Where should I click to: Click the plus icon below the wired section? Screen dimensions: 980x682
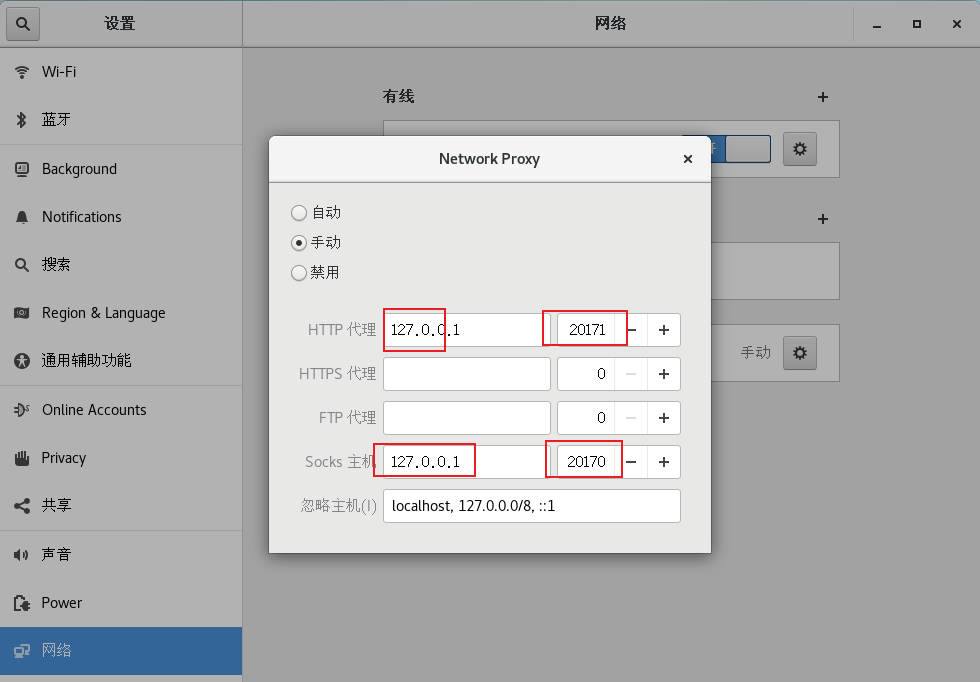point(822,219)
